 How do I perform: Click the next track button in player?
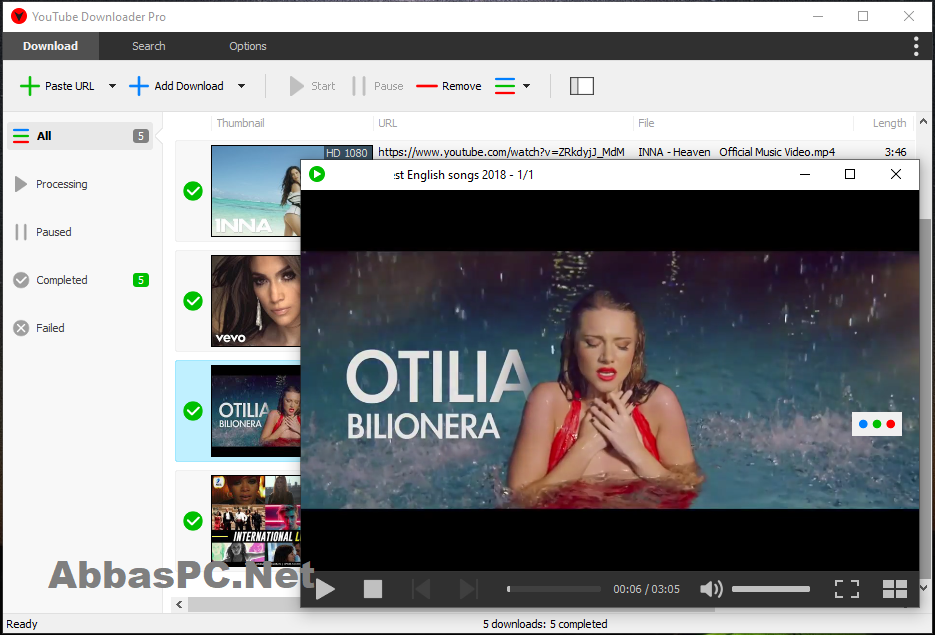point(468,589)
